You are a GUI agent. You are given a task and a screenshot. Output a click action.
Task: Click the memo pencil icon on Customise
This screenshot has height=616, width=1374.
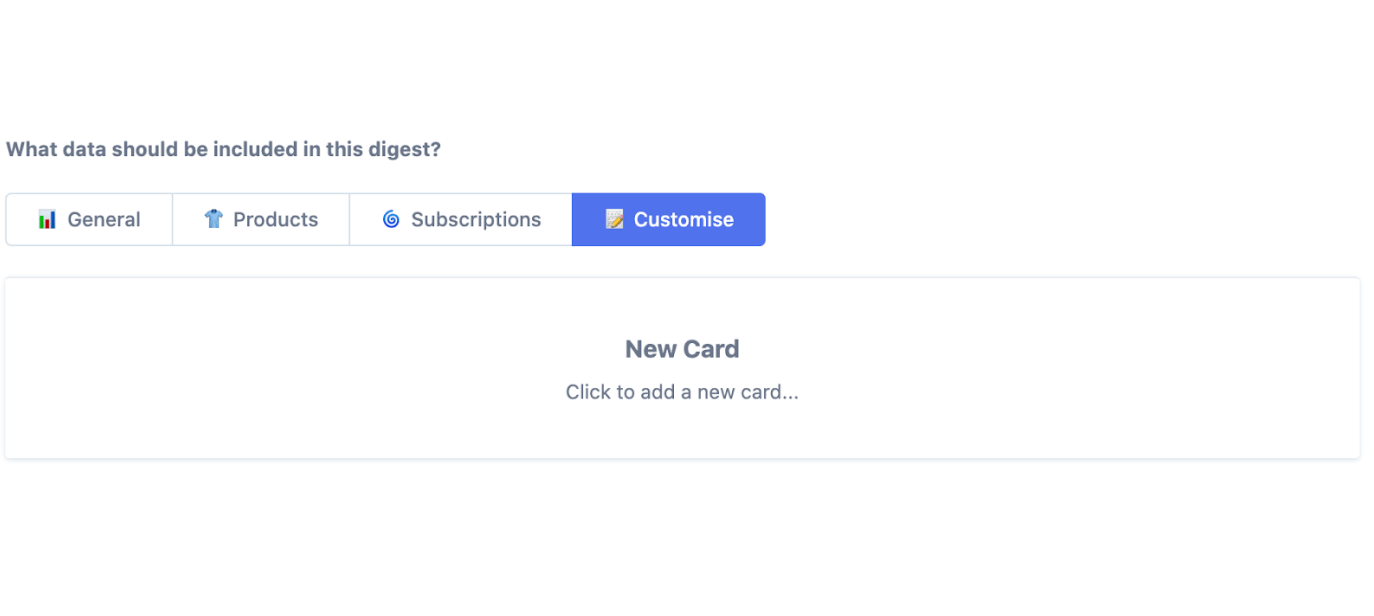[x=614, y=220]
